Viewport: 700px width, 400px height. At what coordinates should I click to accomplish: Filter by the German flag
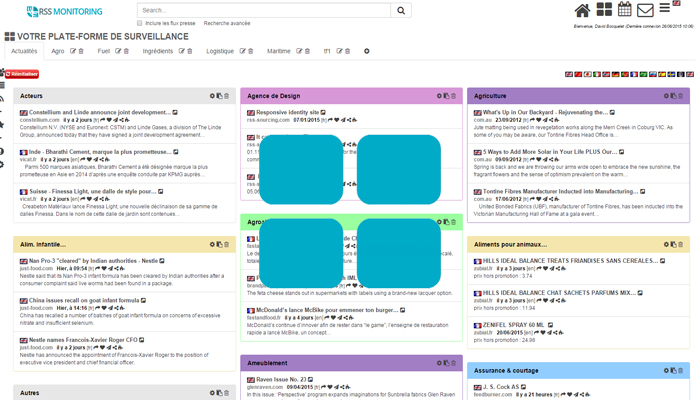616,74
